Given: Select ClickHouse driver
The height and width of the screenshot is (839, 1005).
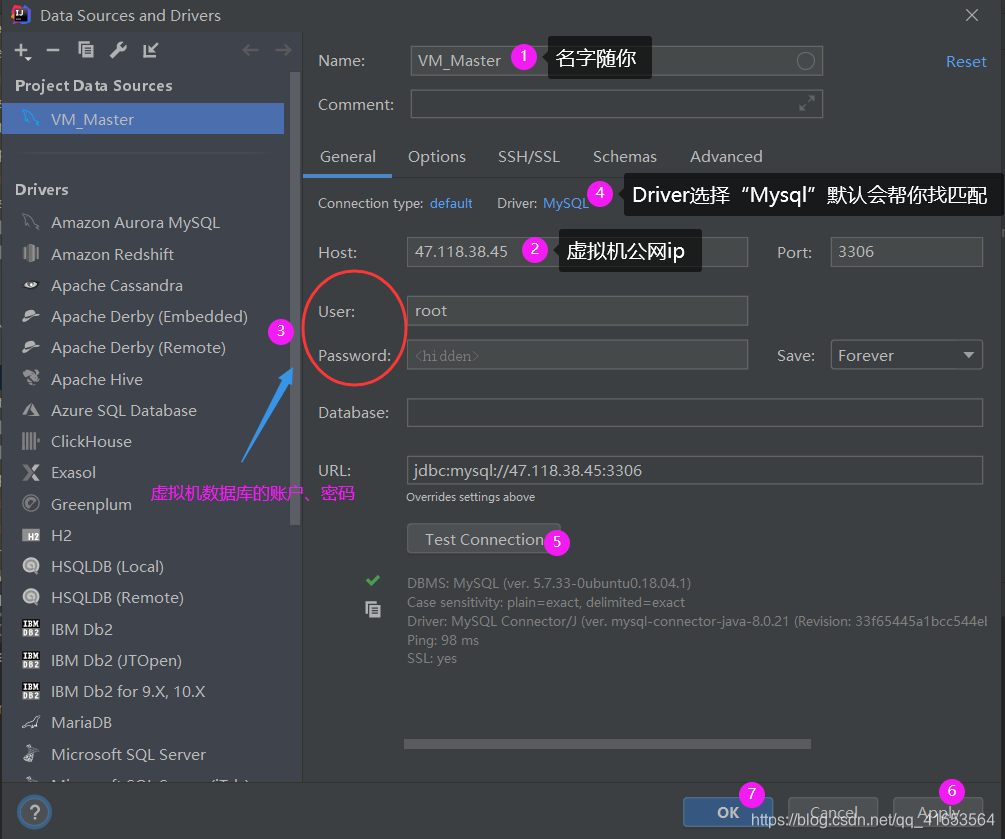Looking at the screenshot, I should point(92,441).
